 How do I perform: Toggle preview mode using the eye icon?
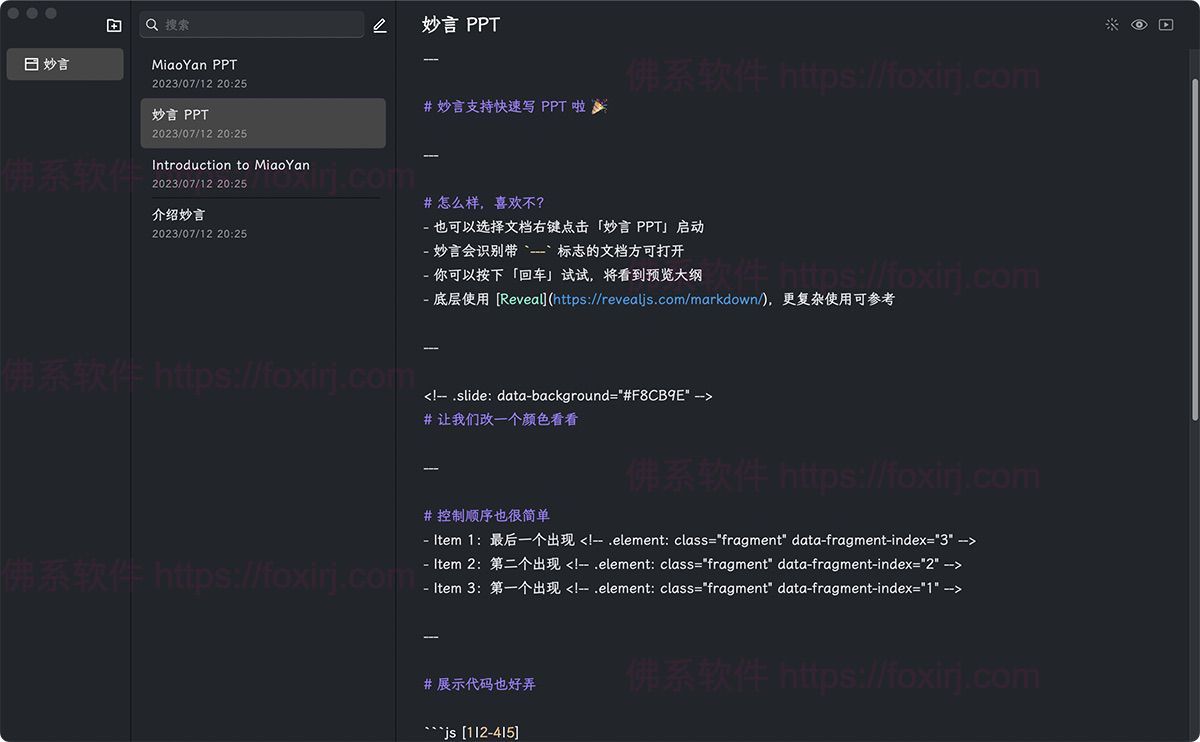pyautogui.click(x=1139, y=24)
